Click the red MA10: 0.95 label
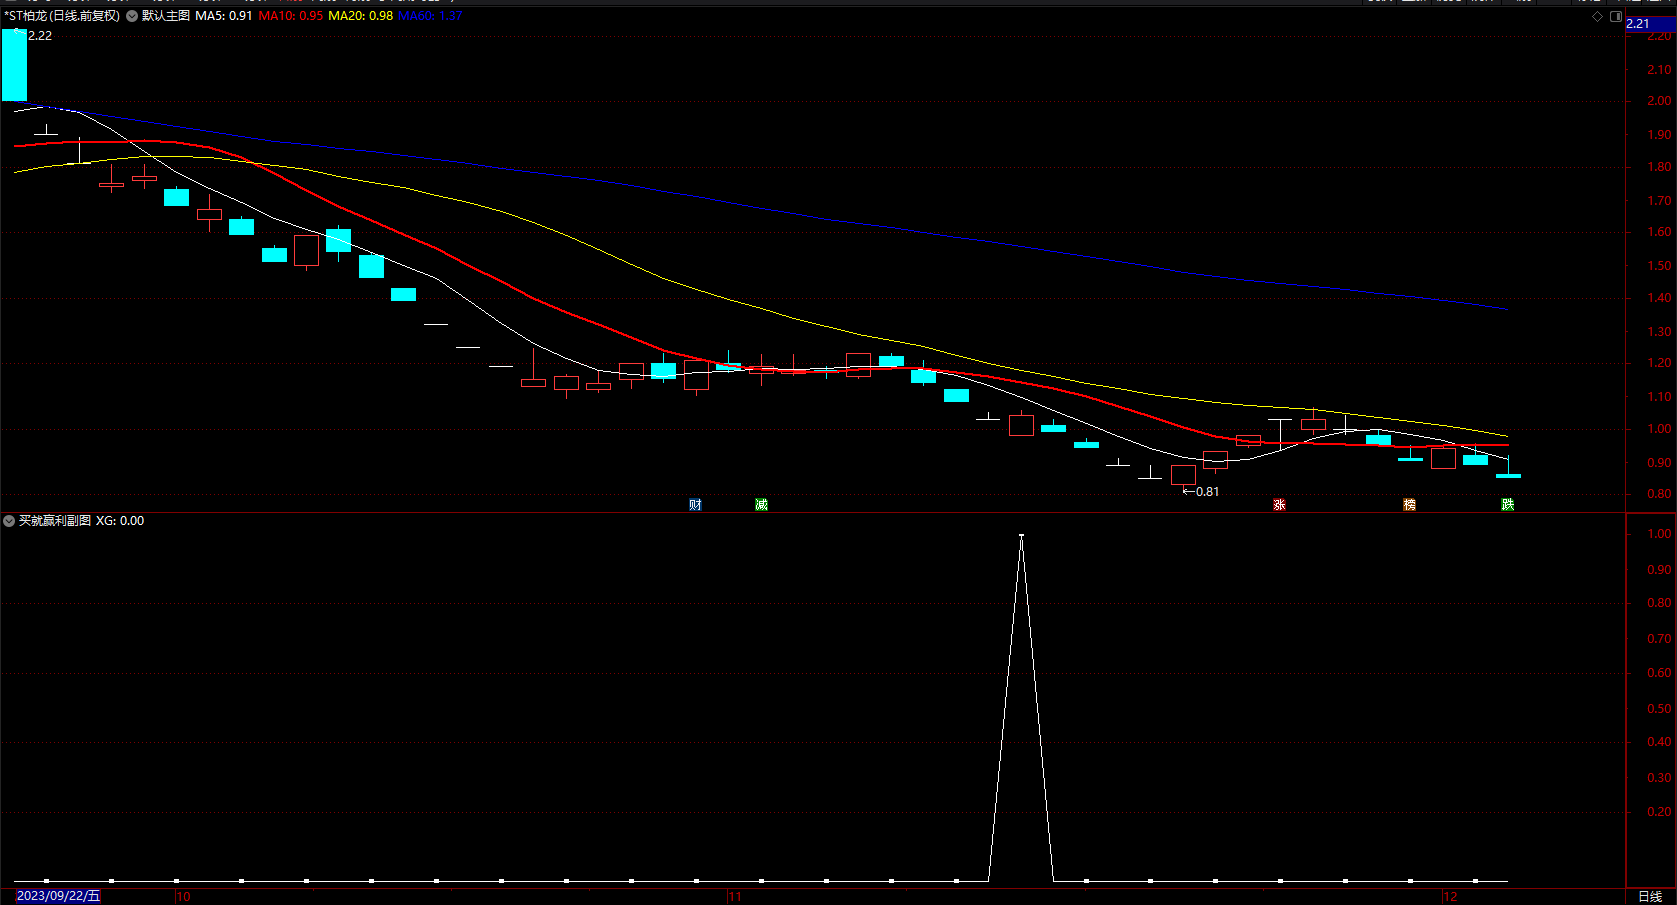 click(x=291, y=16)
